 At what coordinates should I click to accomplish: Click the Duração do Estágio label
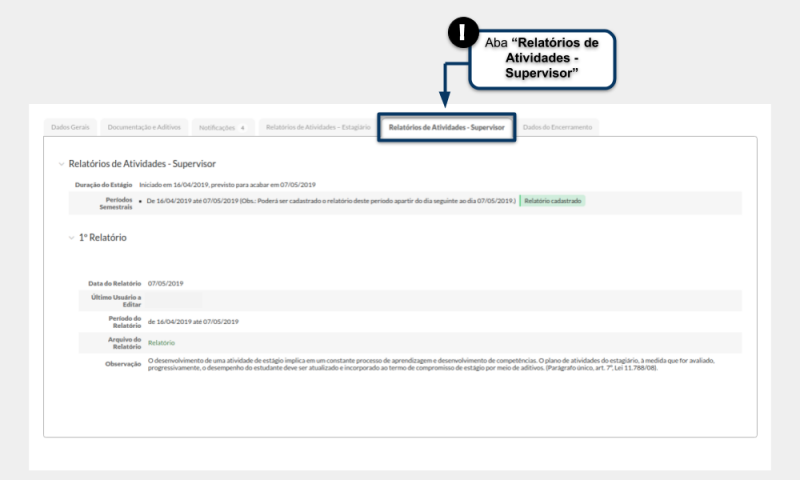pyautogui.click(x=104, y=185)
